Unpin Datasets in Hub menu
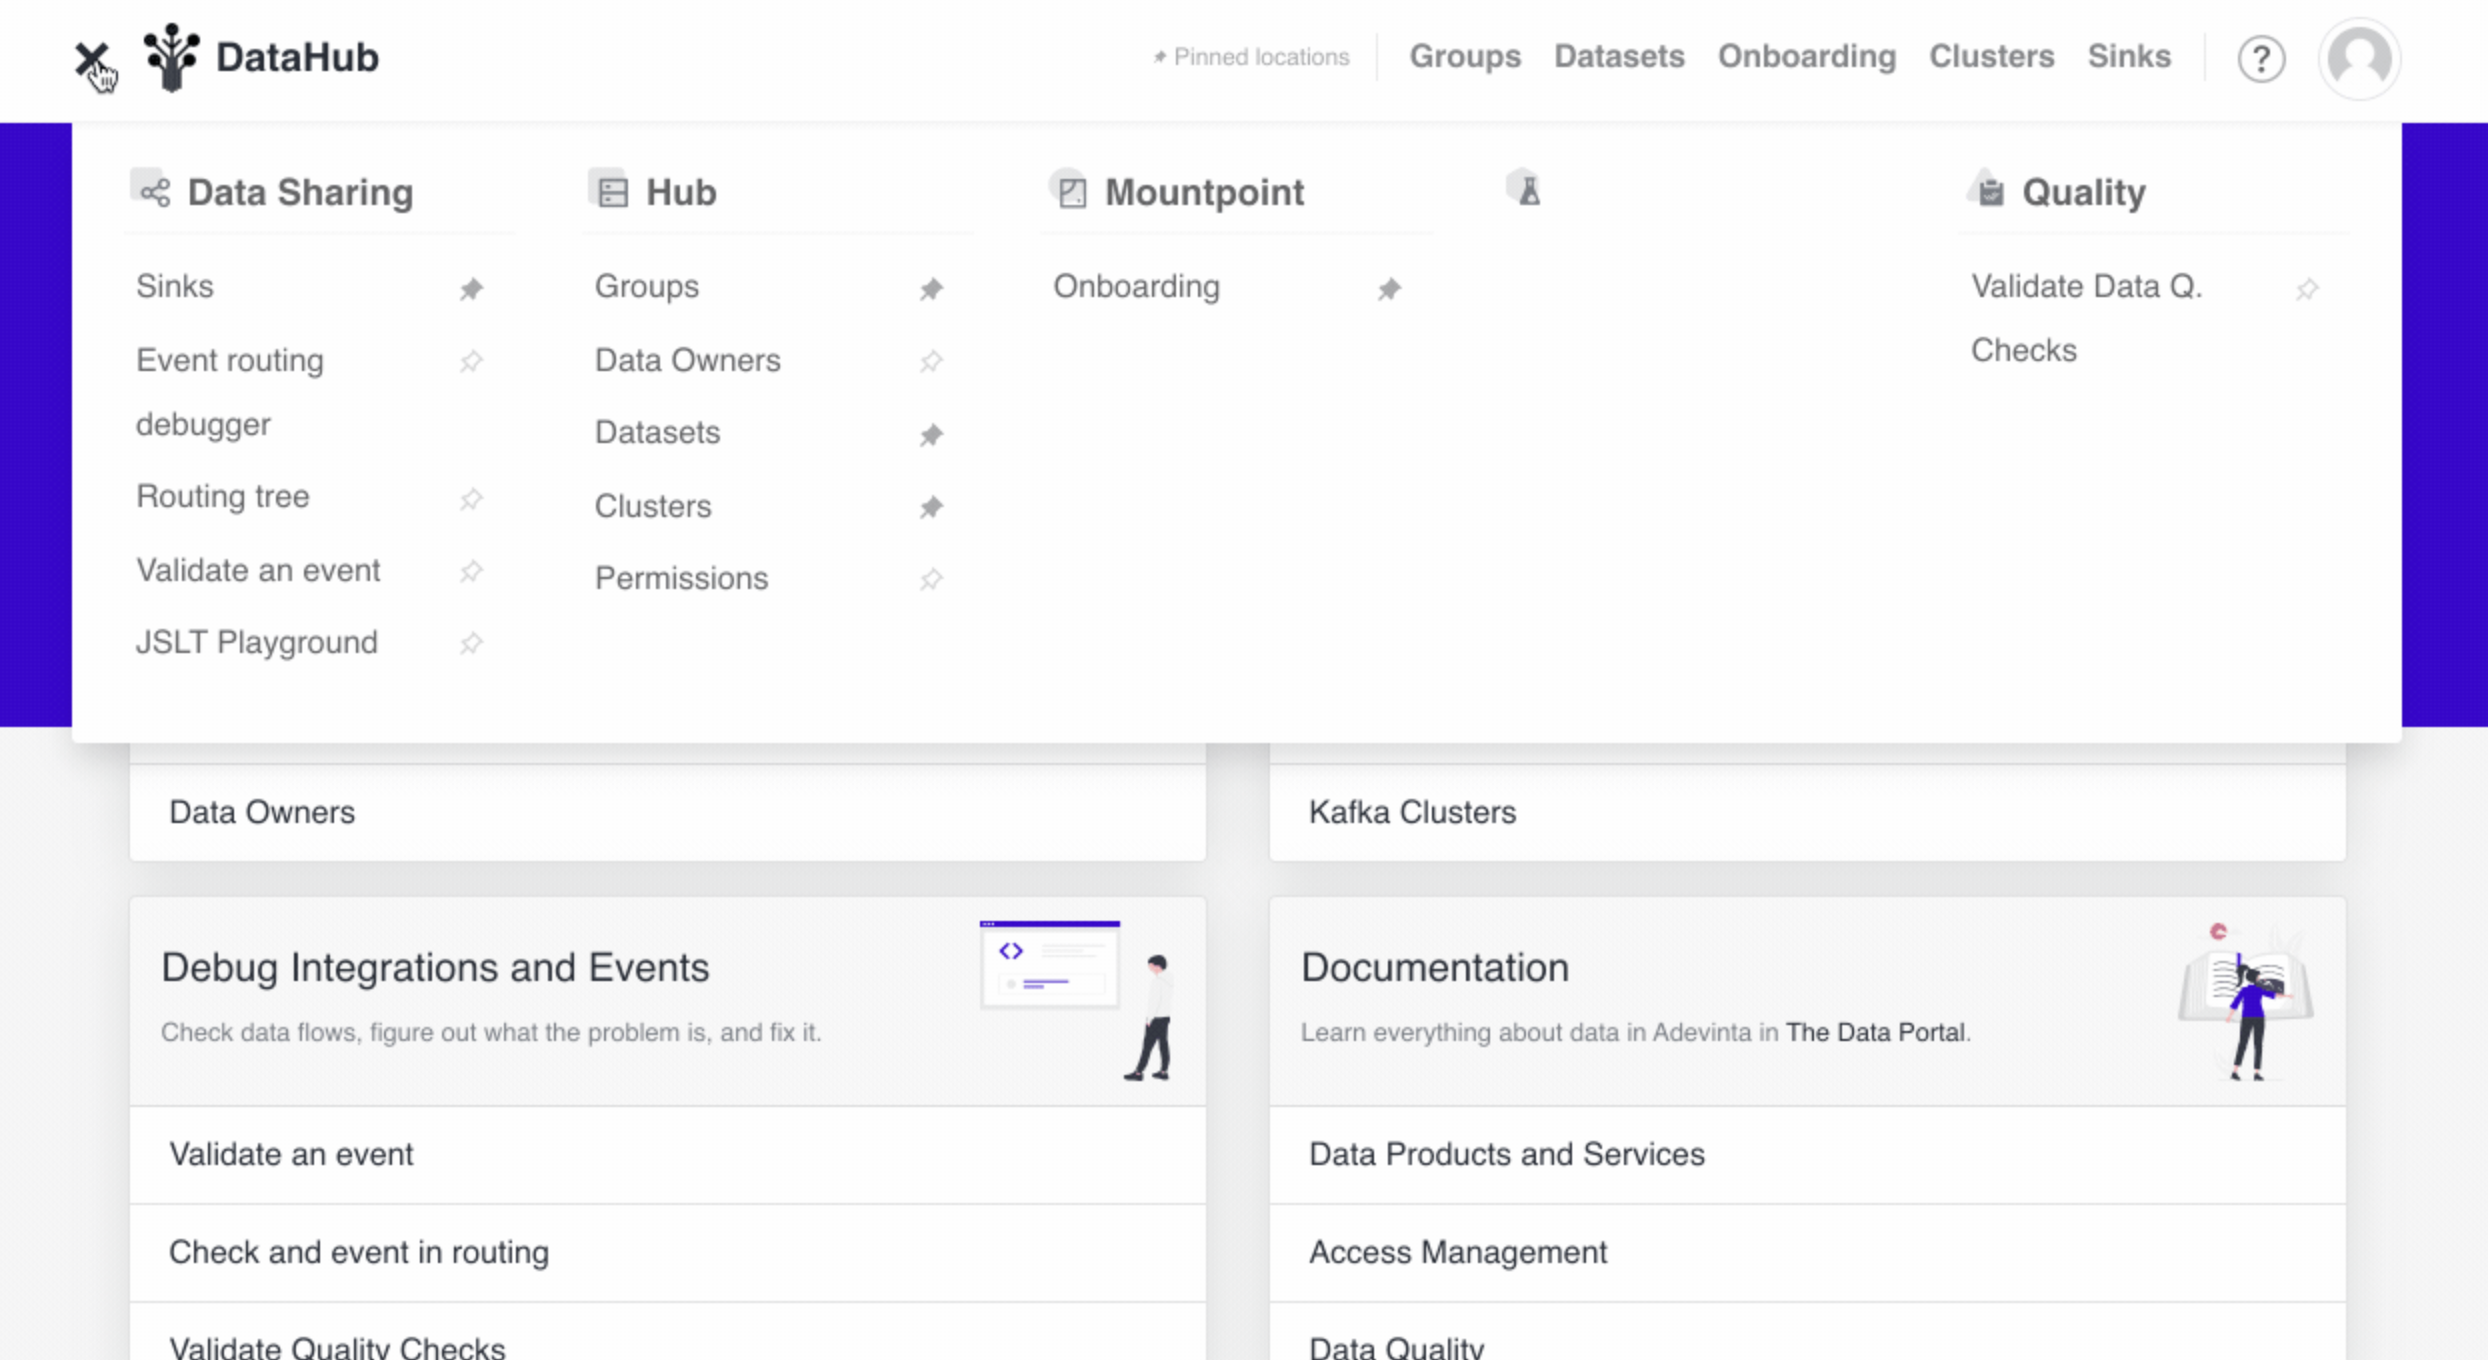The width and height of the screenshot is (2488, 1360). click(x=931, y=435)
